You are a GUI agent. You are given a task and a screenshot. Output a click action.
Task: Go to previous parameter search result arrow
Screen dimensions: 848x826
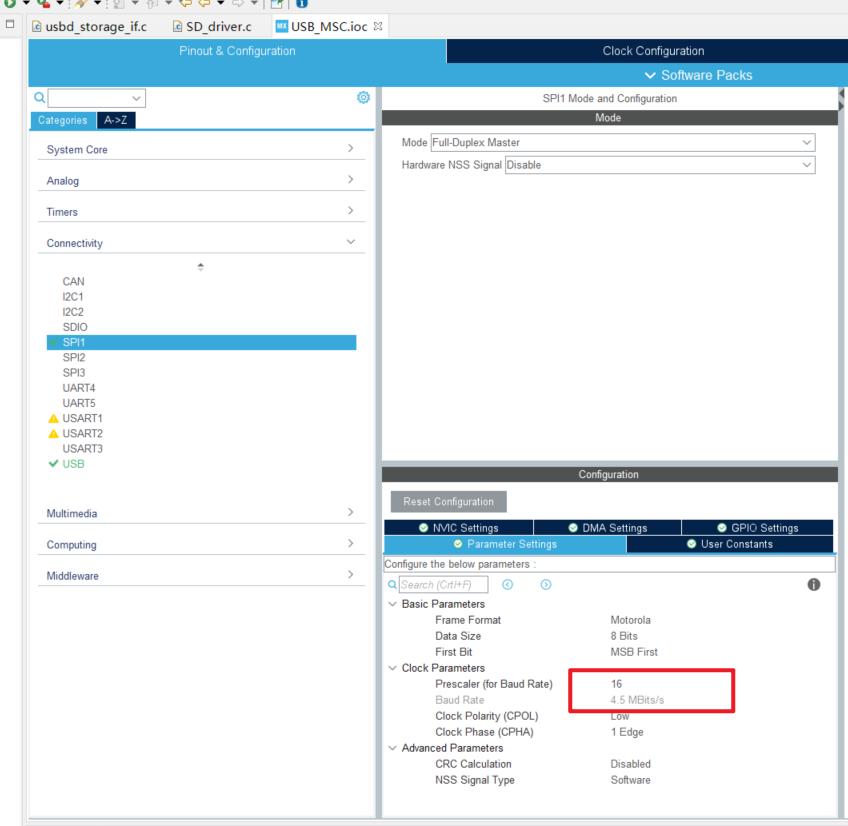(507, 585)
